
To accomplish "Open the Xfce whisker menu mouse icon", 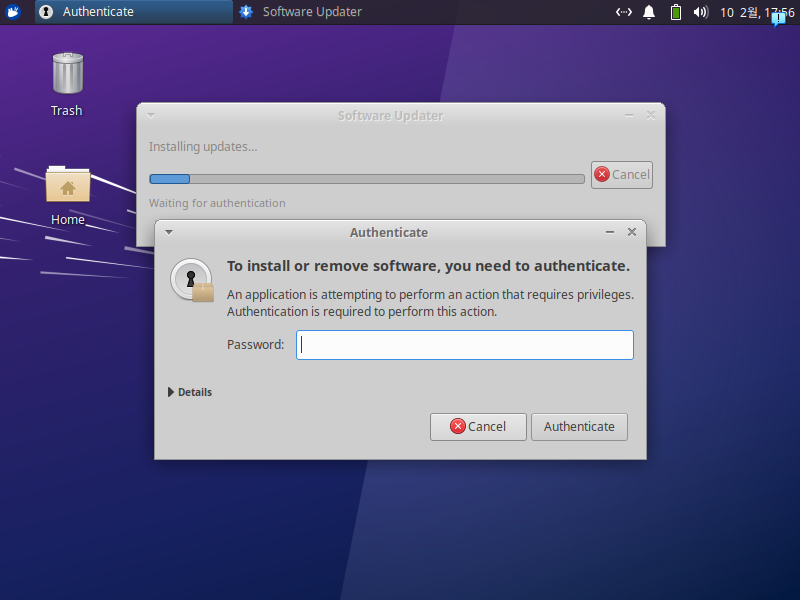I will [12, 11].
